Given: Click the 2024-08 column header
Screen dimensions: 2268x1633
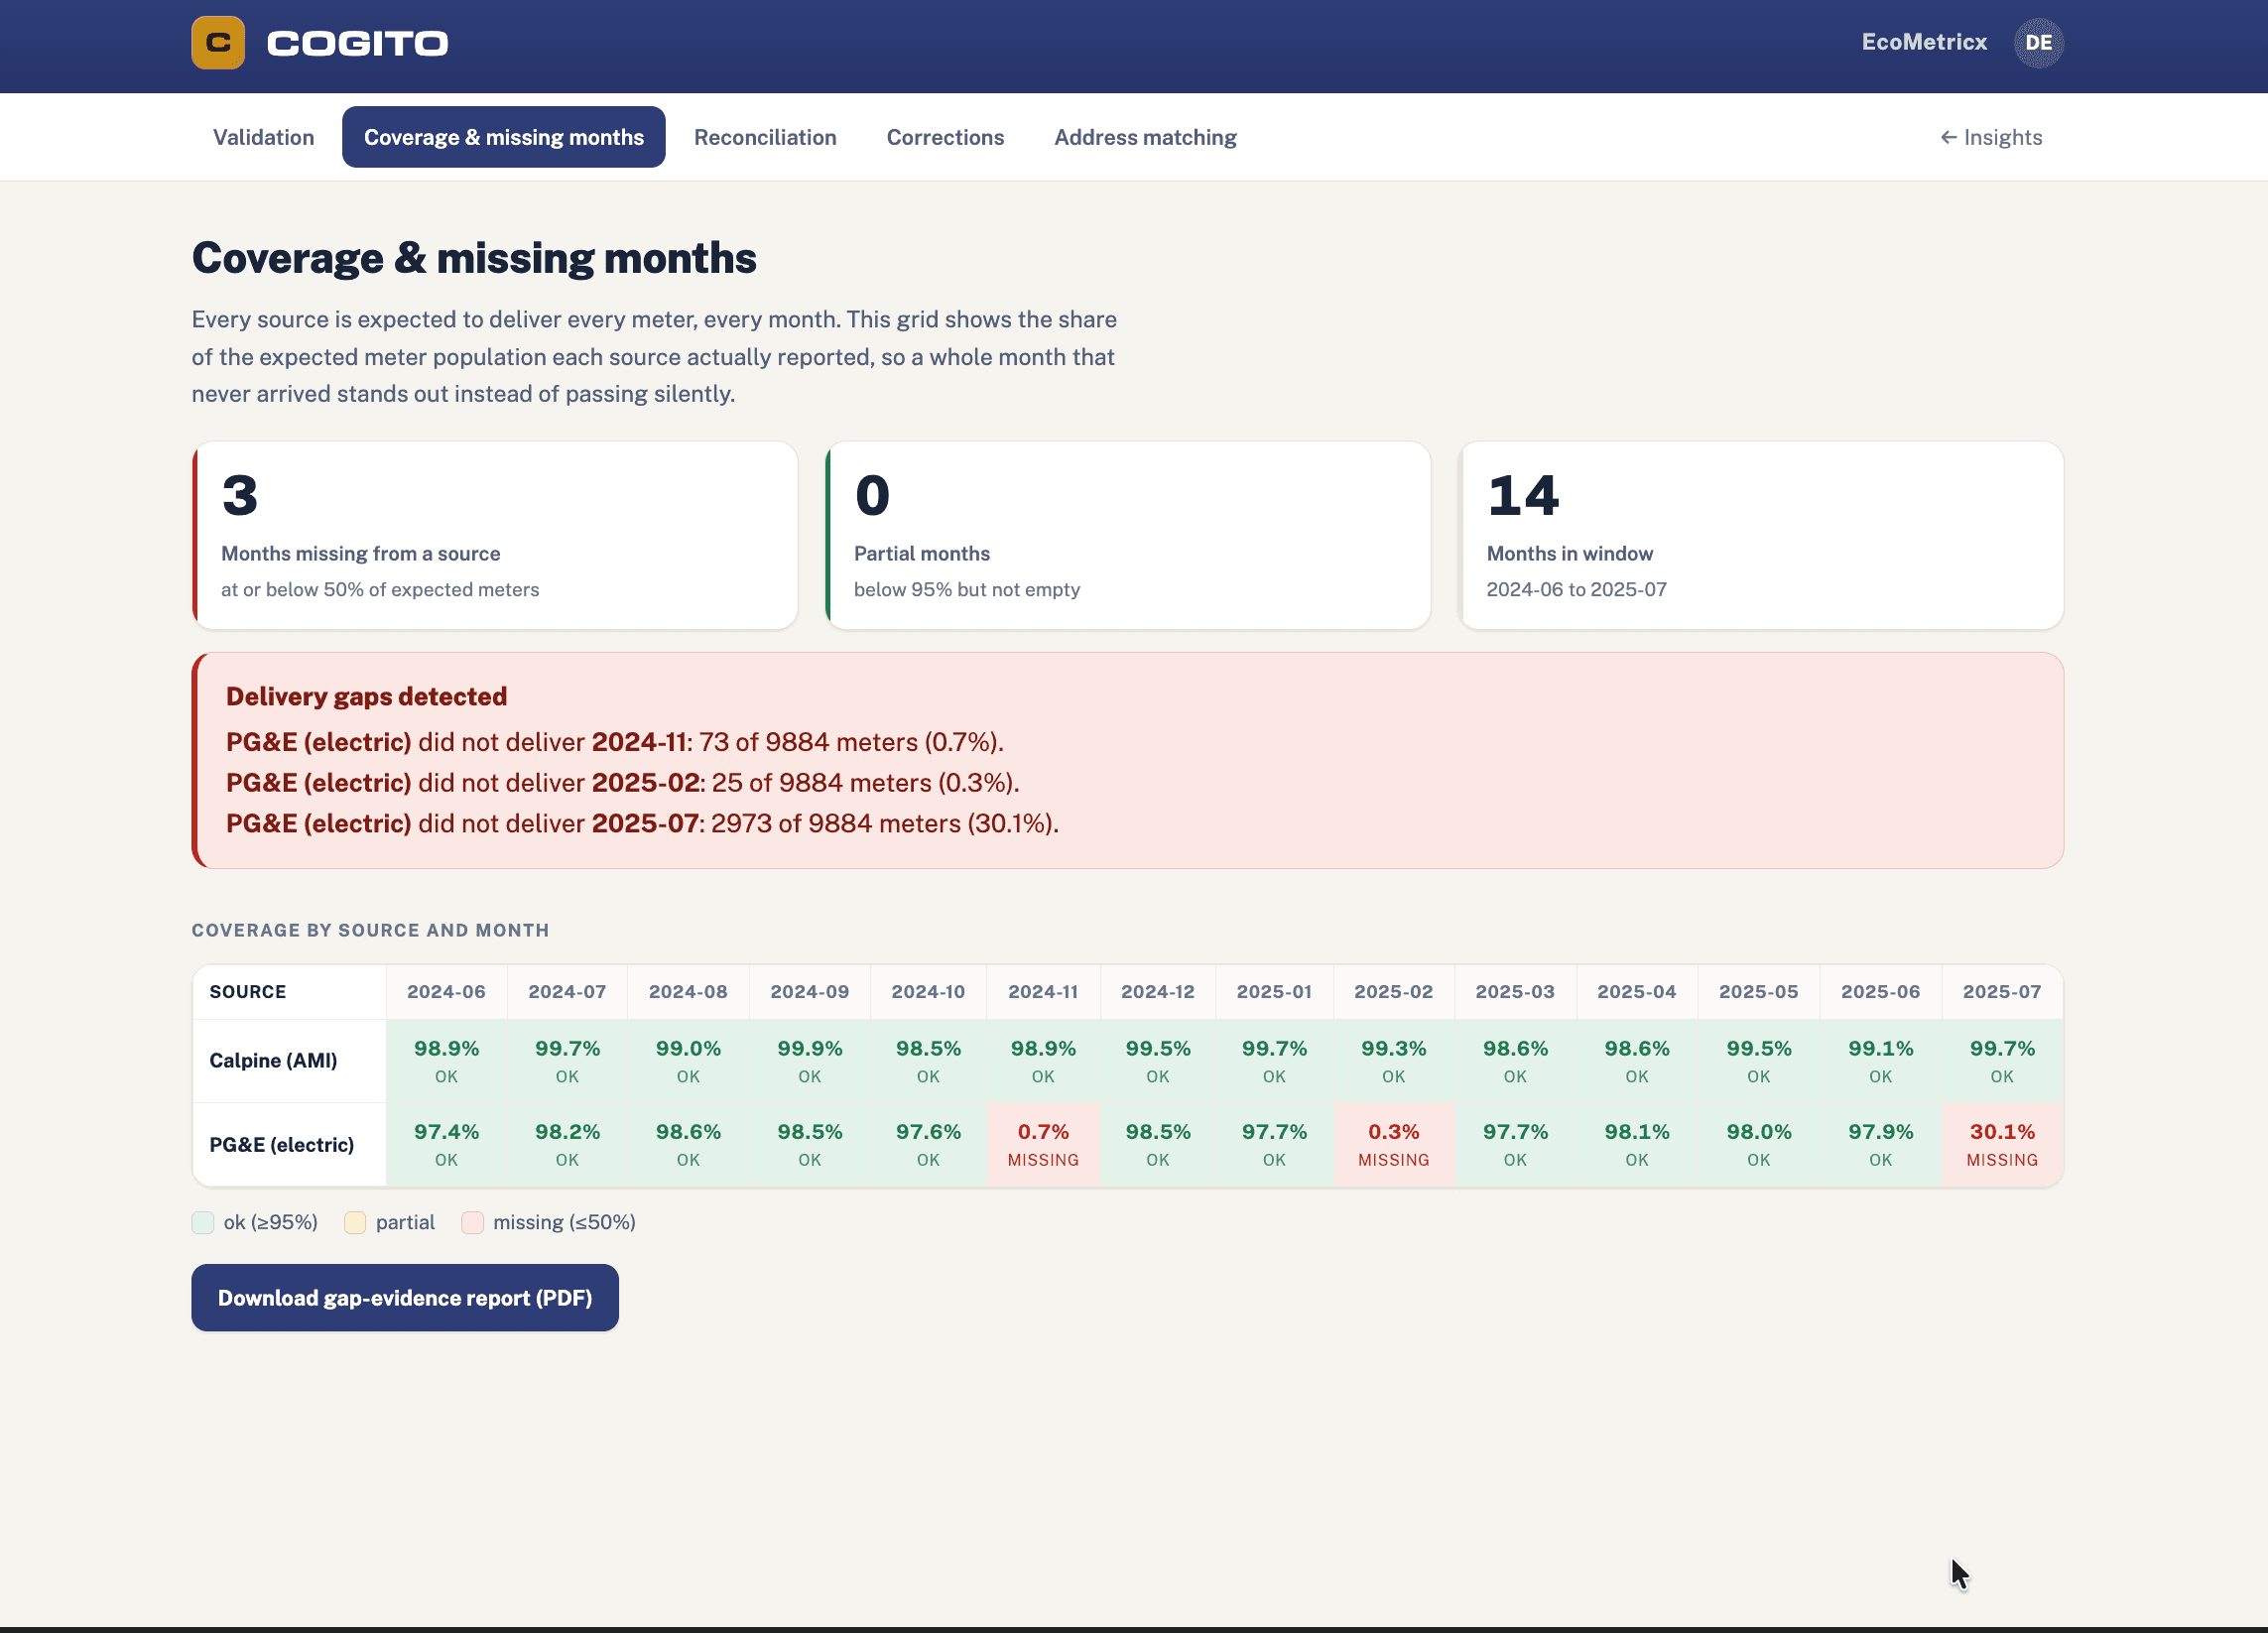Looking at the screenshot, I should pos(688,991).
